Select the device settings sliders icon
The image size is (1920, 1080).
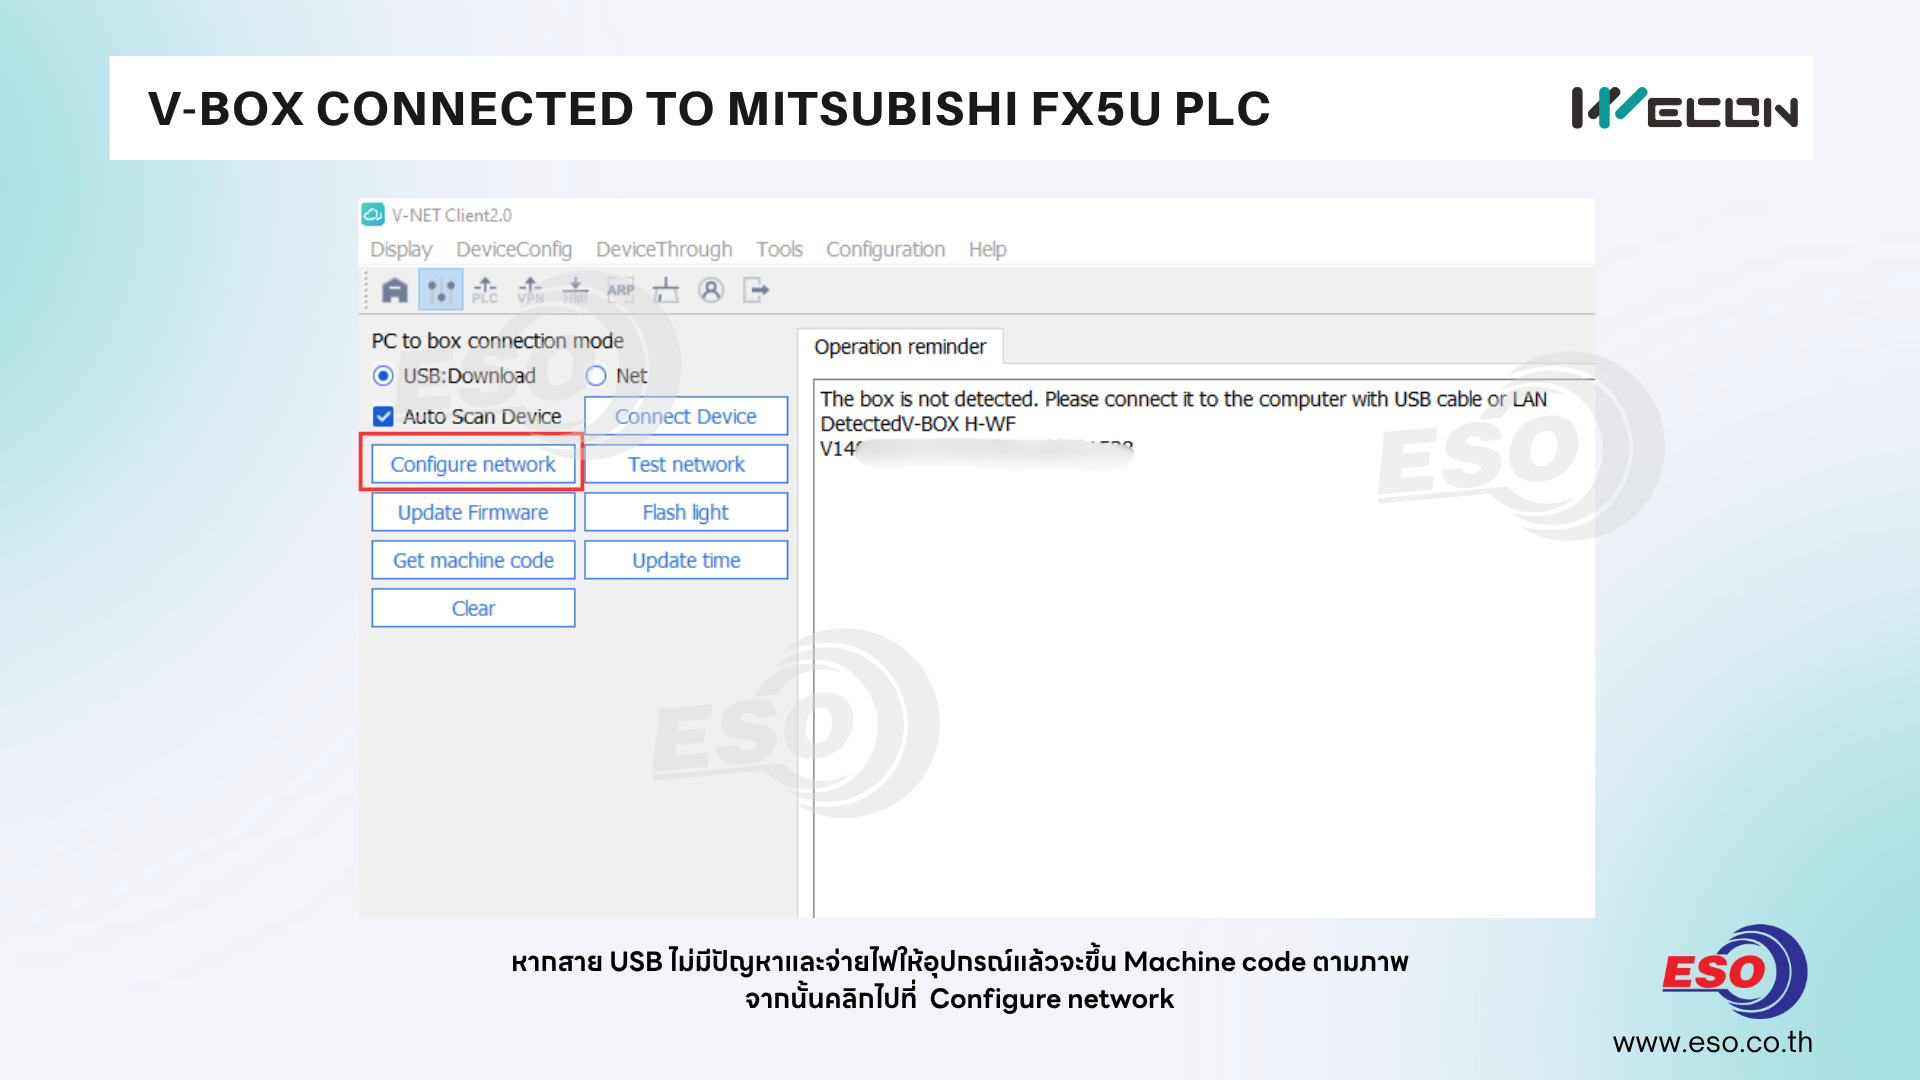[440, 290]
